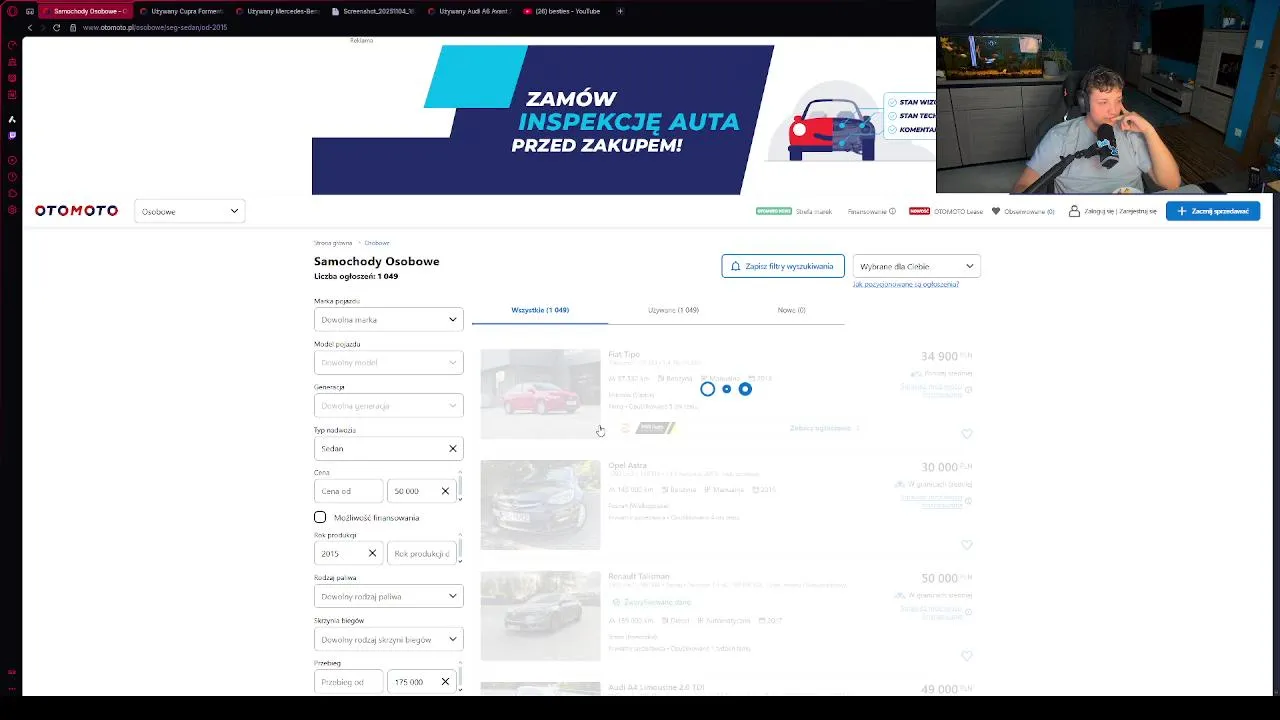This screenshot has height=720, width=1280.
Task: Open Renault Talisman listing title
Action: pyautogui.click(x=639, y=576)
